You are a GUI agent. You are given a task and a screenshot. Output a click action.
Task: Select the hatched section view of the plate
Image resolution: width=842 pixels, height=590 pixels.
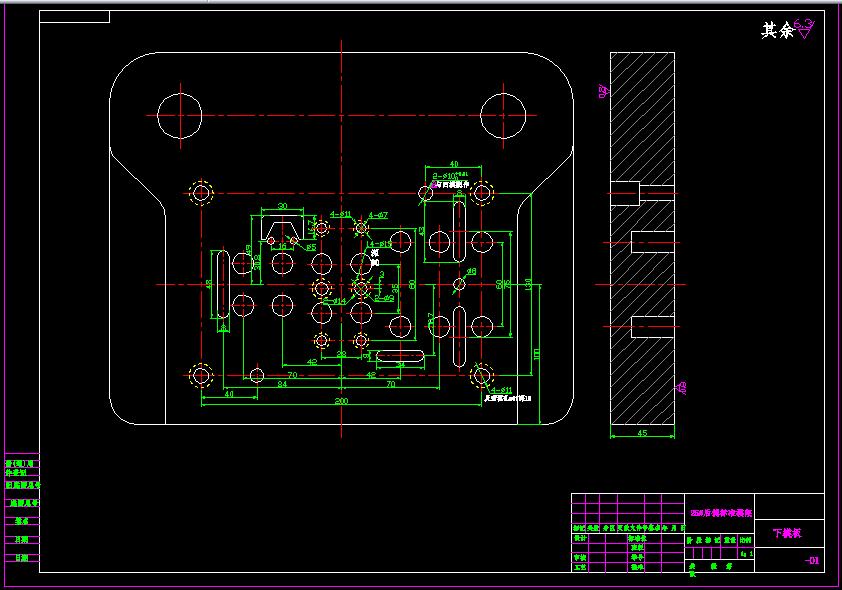642,238
